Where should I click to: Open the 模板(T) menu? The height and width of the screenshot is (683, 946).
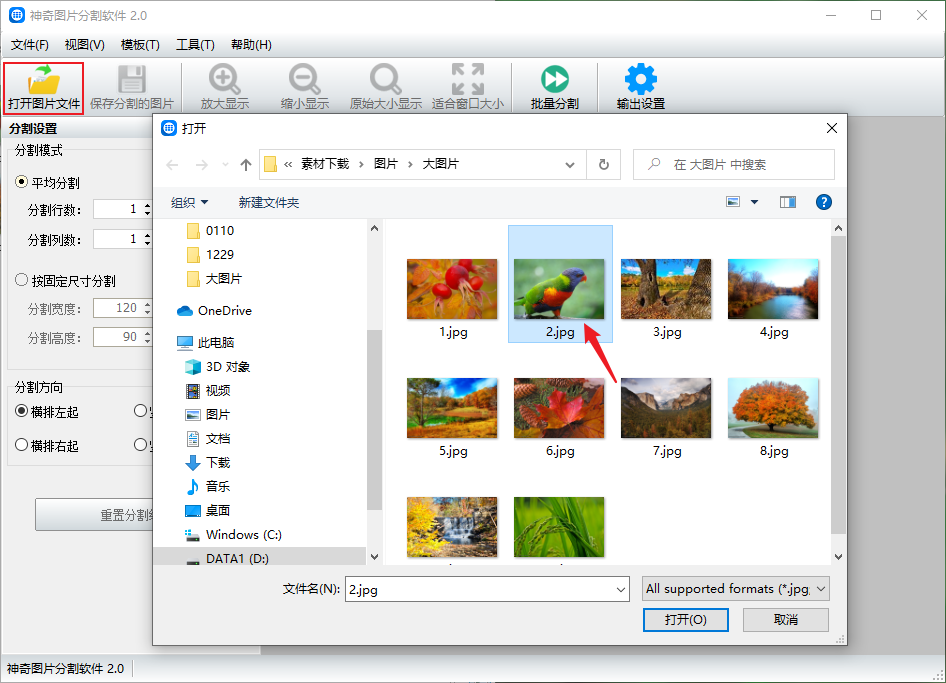[140, 45]
